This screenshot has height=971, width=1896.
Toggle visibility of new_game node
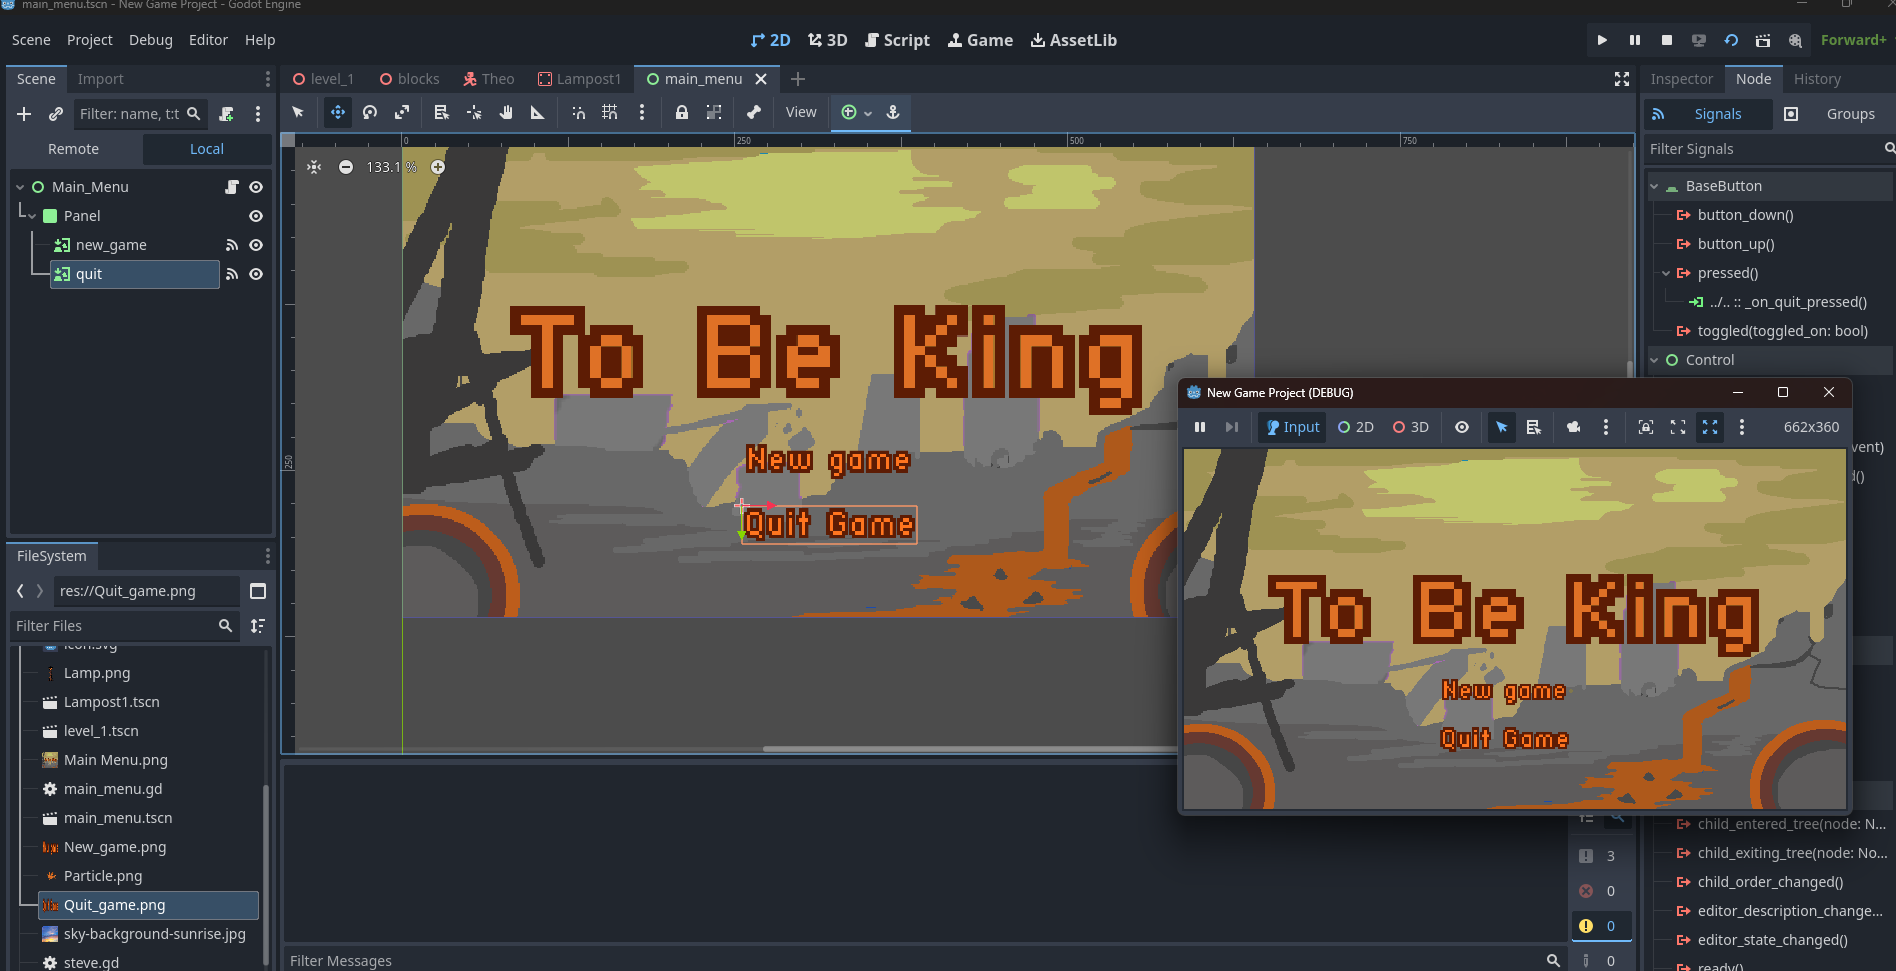tap(256, 245)
